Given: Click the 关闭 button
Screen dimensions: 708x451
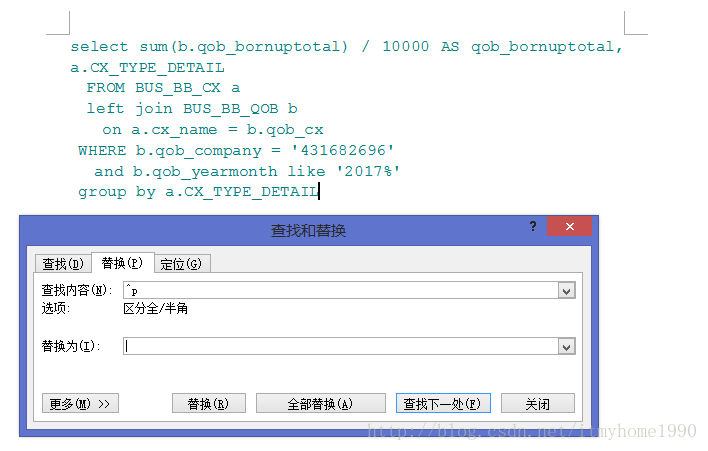Looking at the screenshot, I should (x=538, y=403).
